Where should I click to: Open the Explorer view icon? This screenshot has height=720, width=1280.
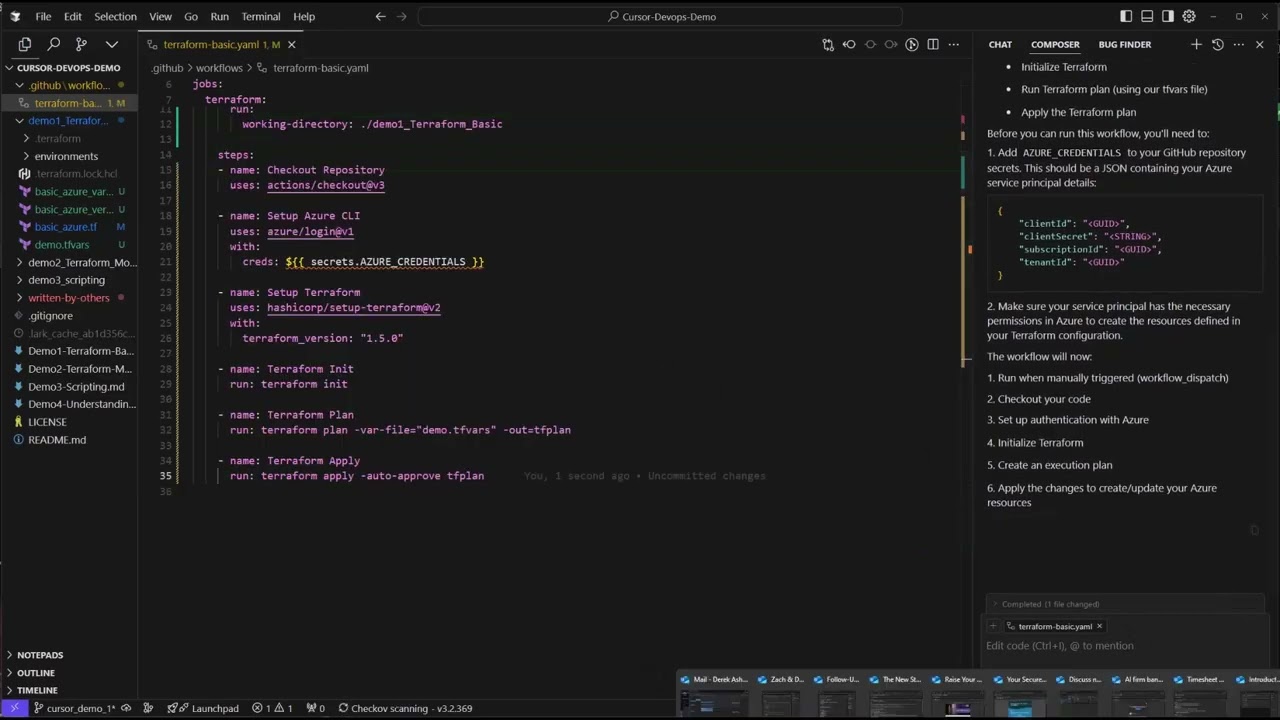[25, 44]
